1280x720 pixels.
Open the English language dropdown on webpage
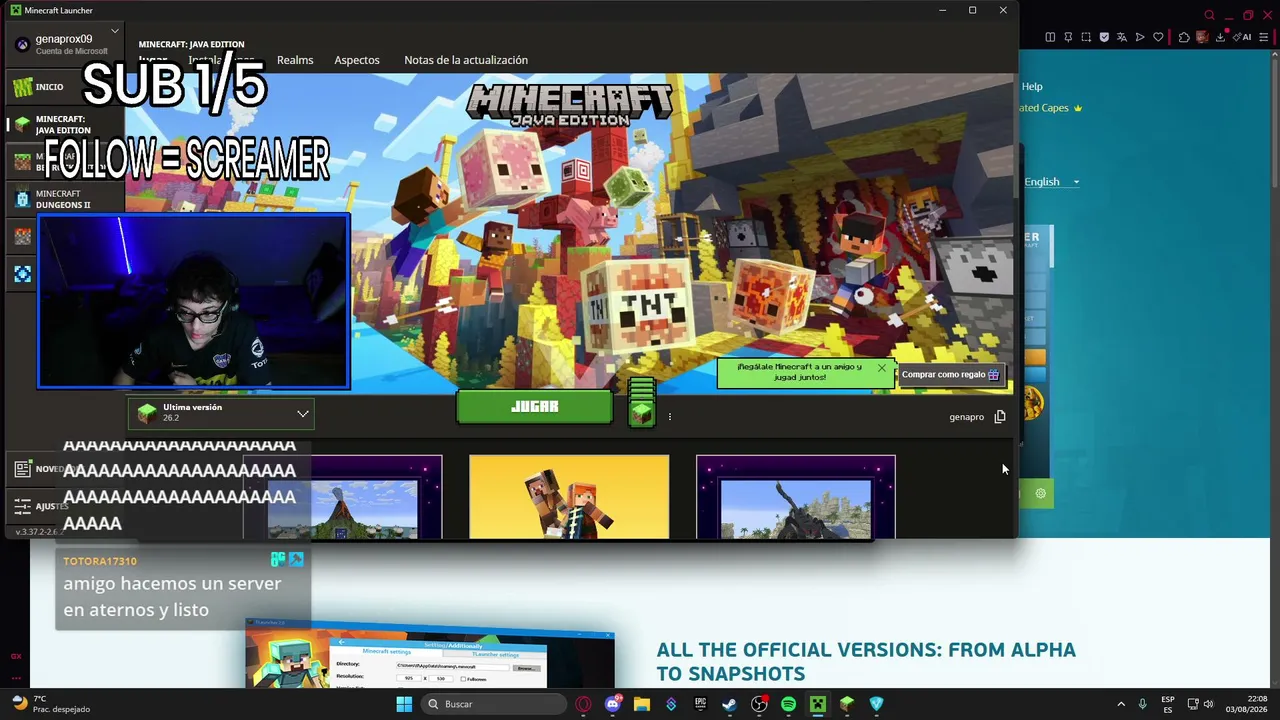(x=1052, y=182)
